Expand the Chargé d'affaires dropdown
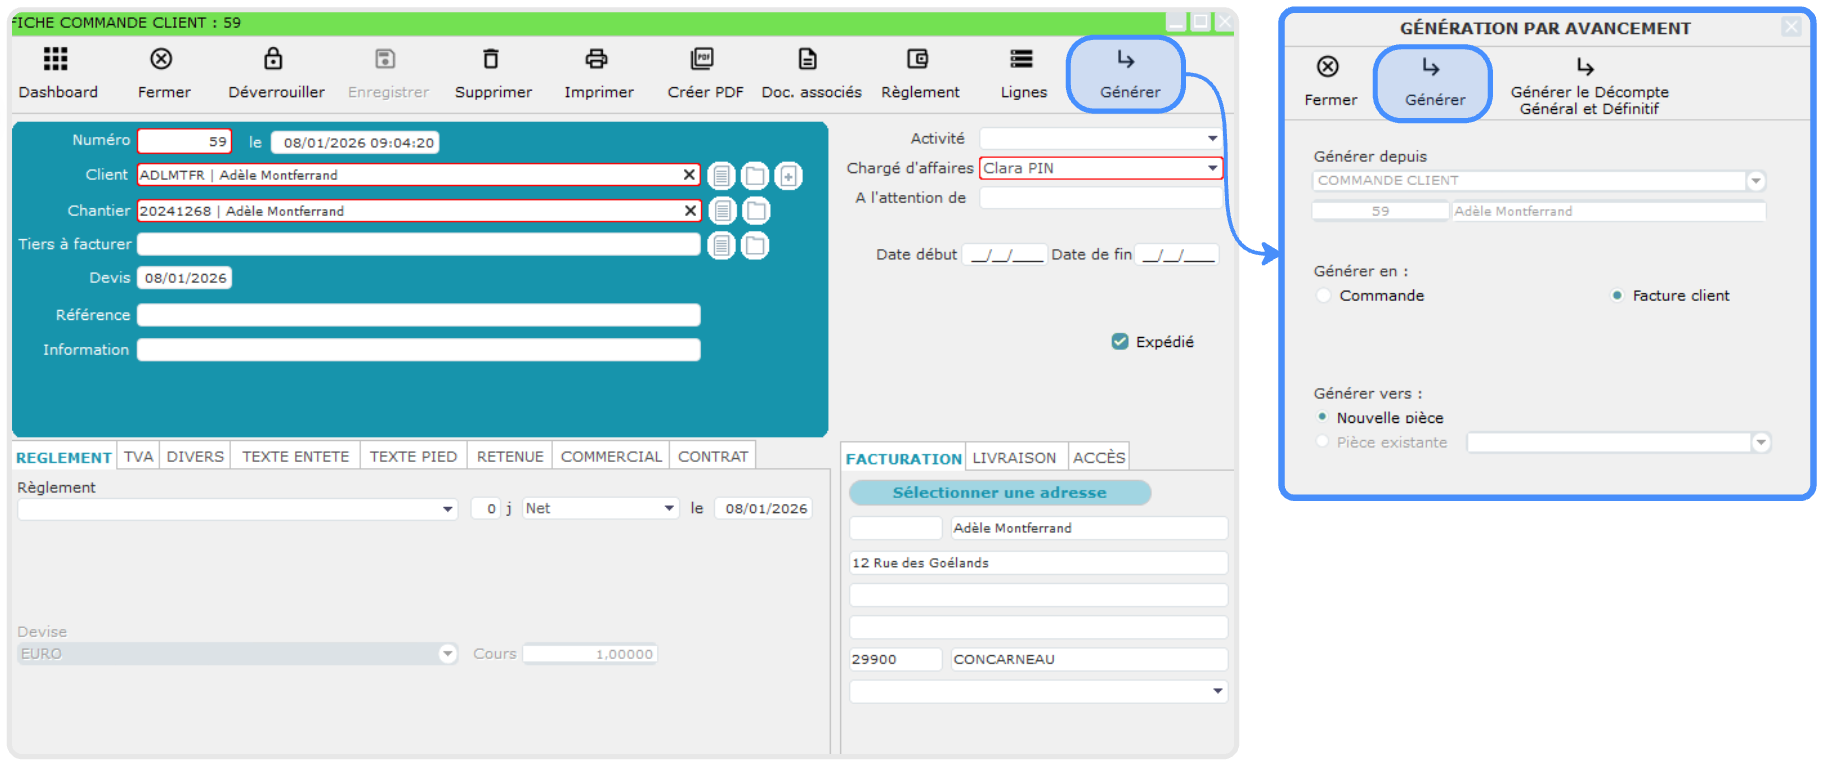Viewport: 1825px width, 767px height. pyautogui.click(x=1212, y=168)
